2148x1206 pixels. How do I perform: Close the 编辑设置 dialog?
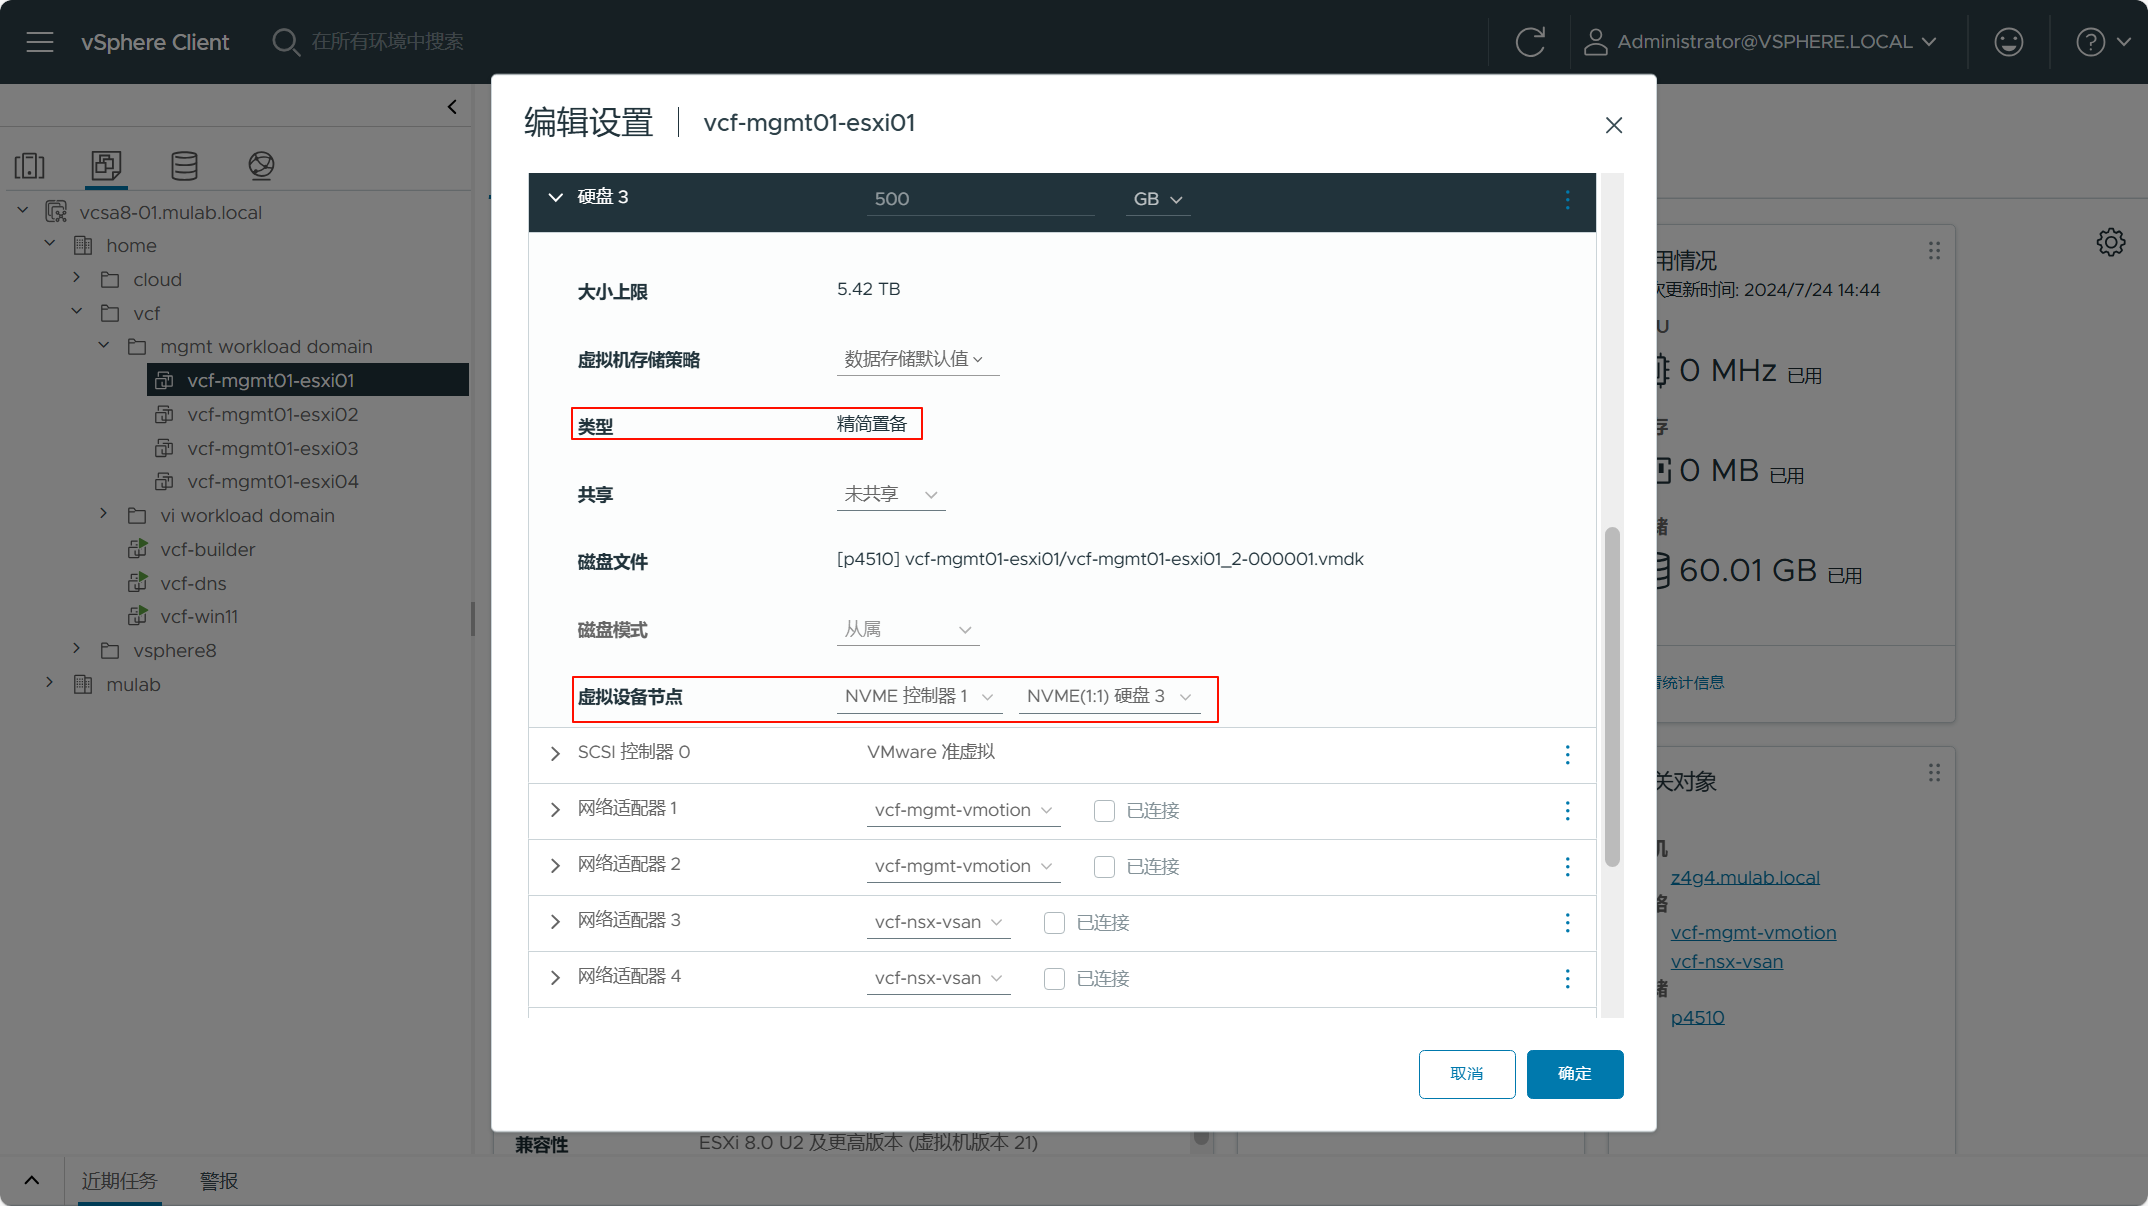(1613, 125)
